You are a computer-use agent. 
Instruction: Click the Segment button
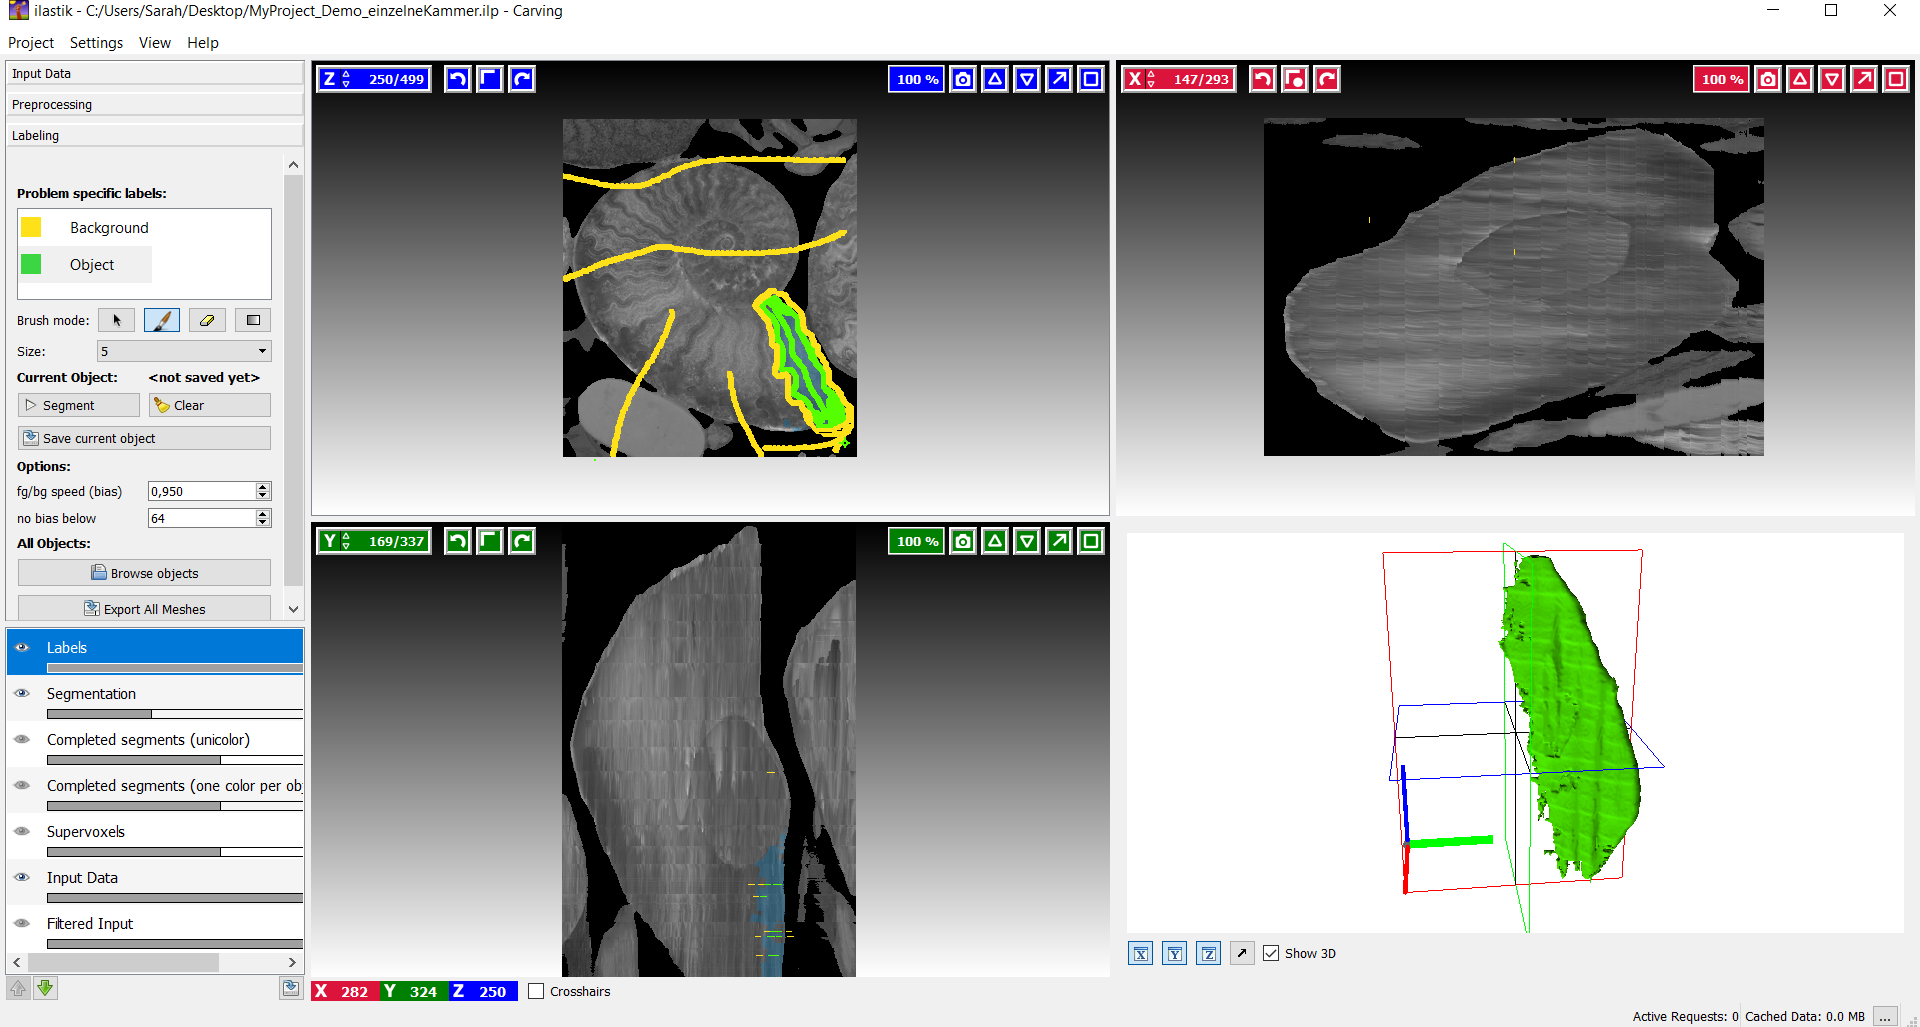coord(79,405)
